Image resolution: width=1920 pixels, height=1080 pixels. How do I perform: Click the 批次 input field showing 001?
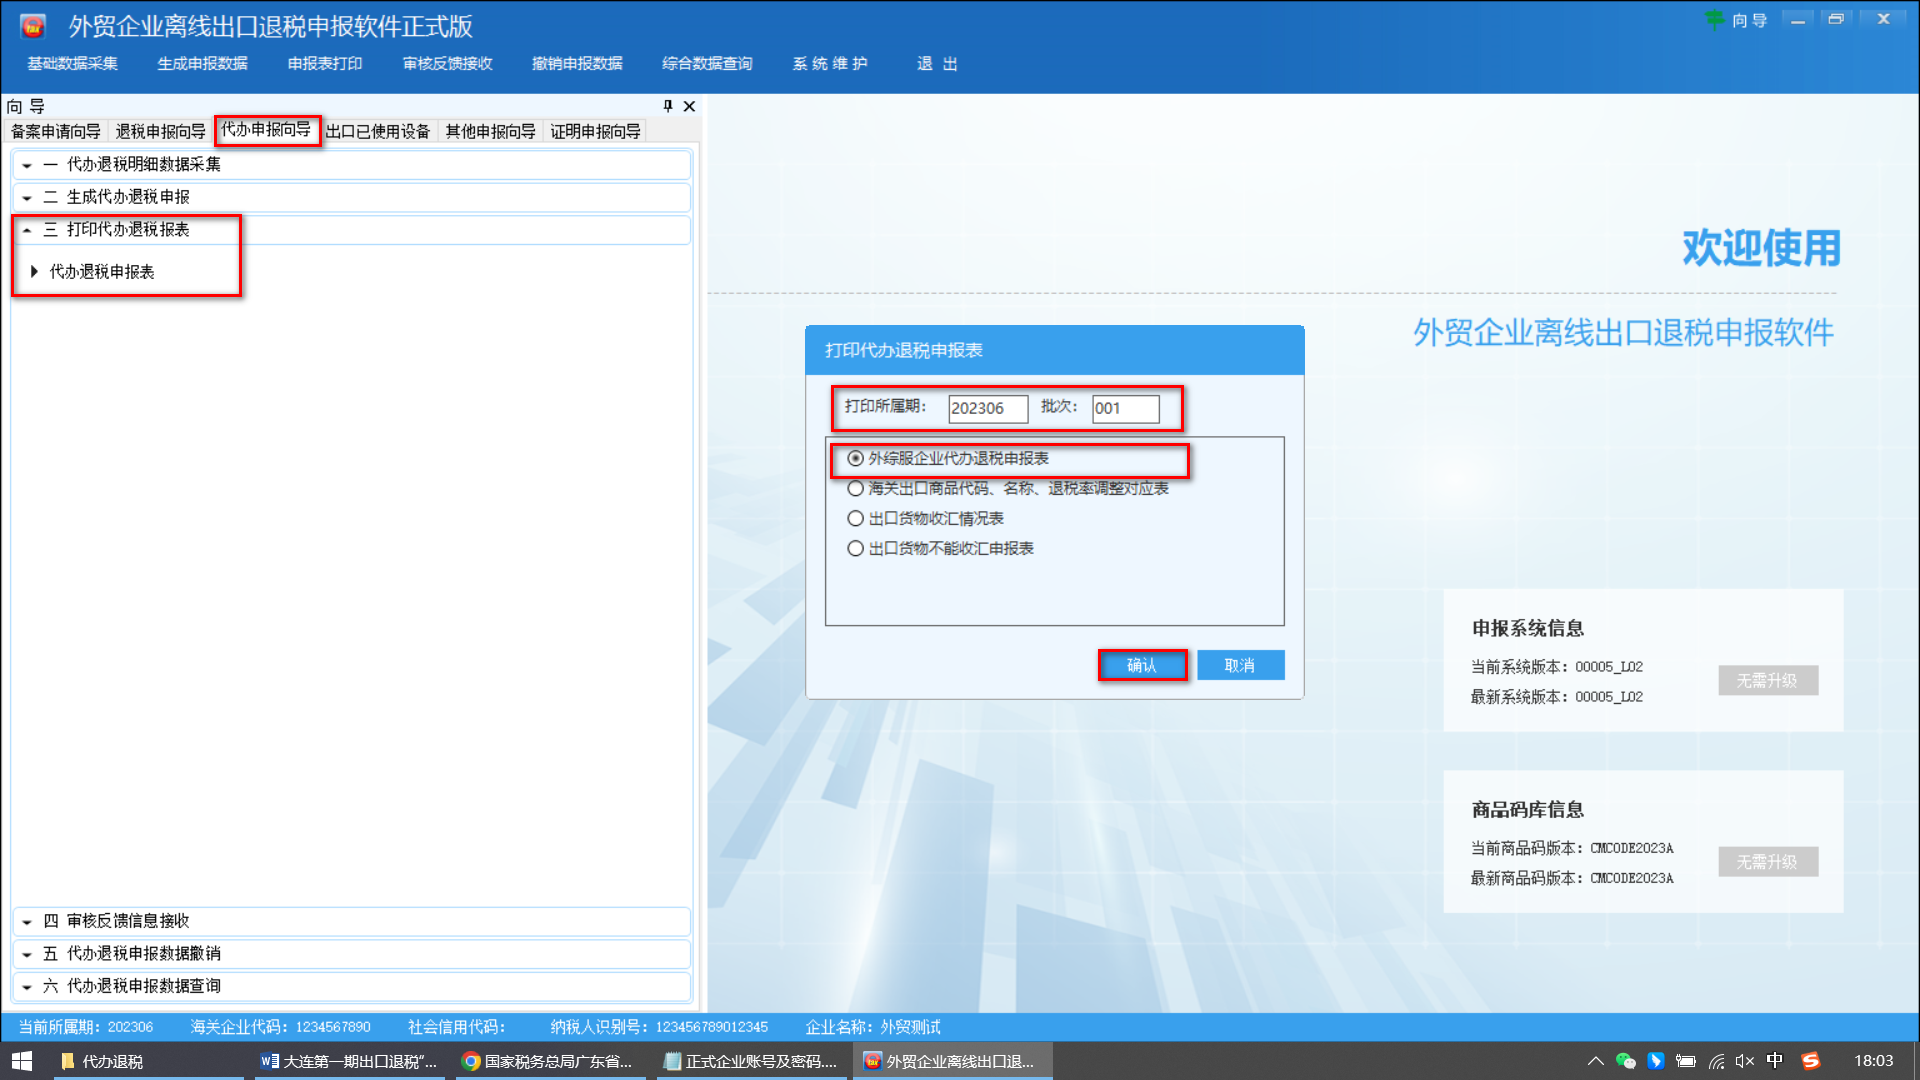click(x=1125, y=408)
